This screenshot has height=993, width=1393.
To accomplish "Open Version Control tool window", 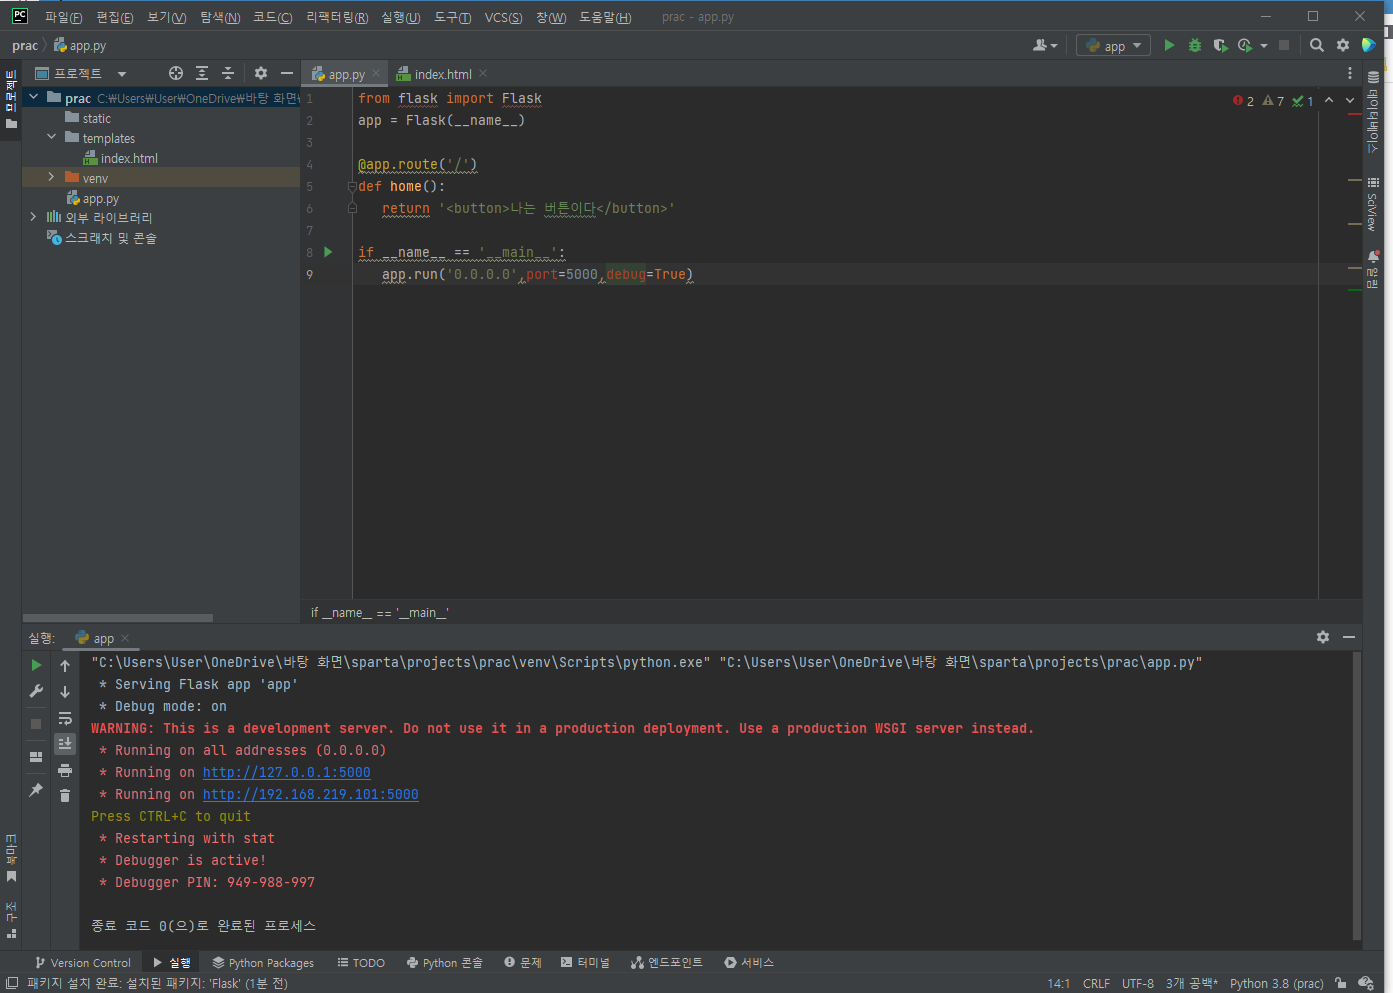I will [82, 963].
